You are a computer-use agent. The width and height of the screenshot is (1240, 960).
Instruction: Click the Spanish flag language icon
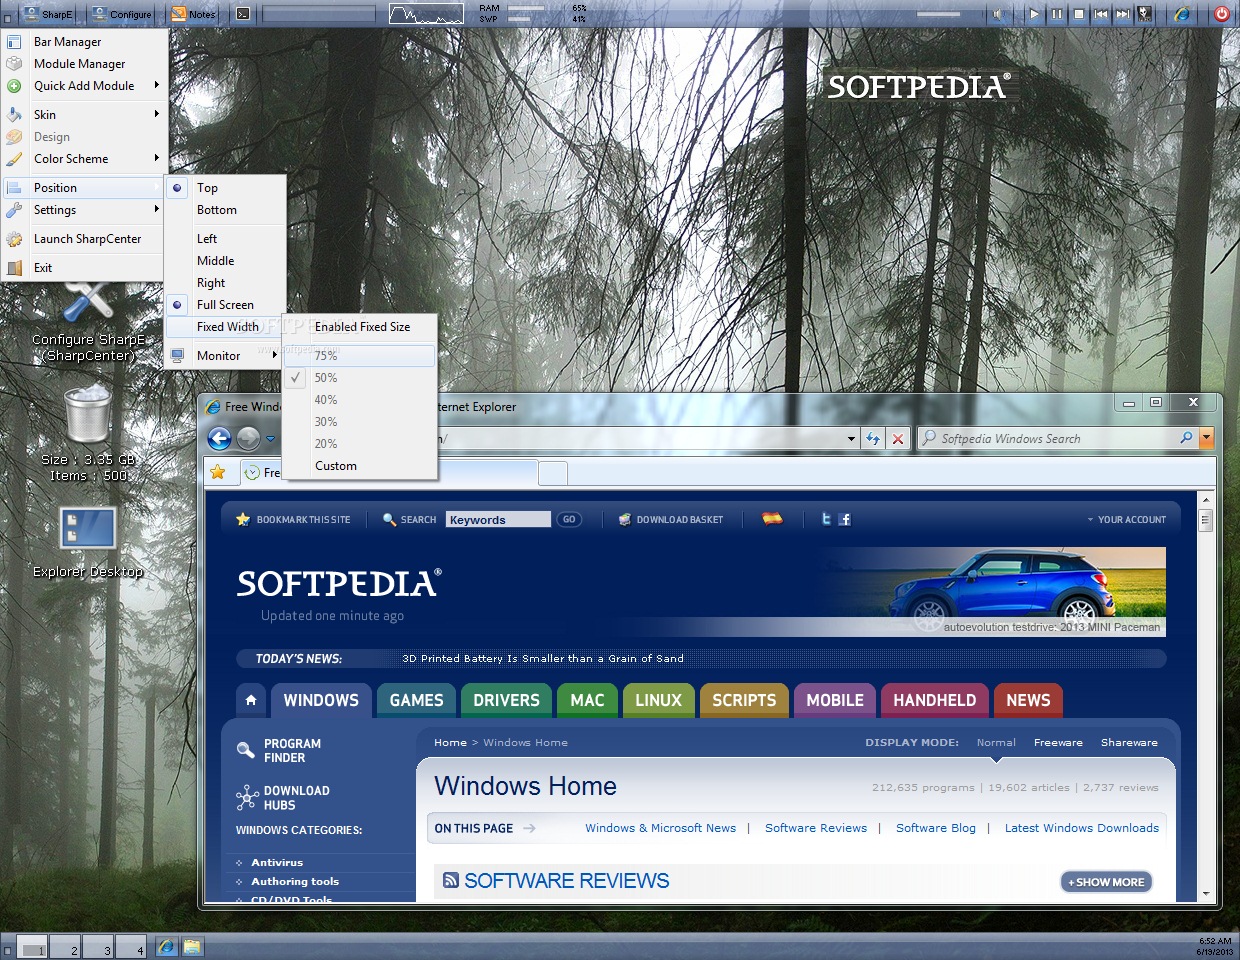772,519
